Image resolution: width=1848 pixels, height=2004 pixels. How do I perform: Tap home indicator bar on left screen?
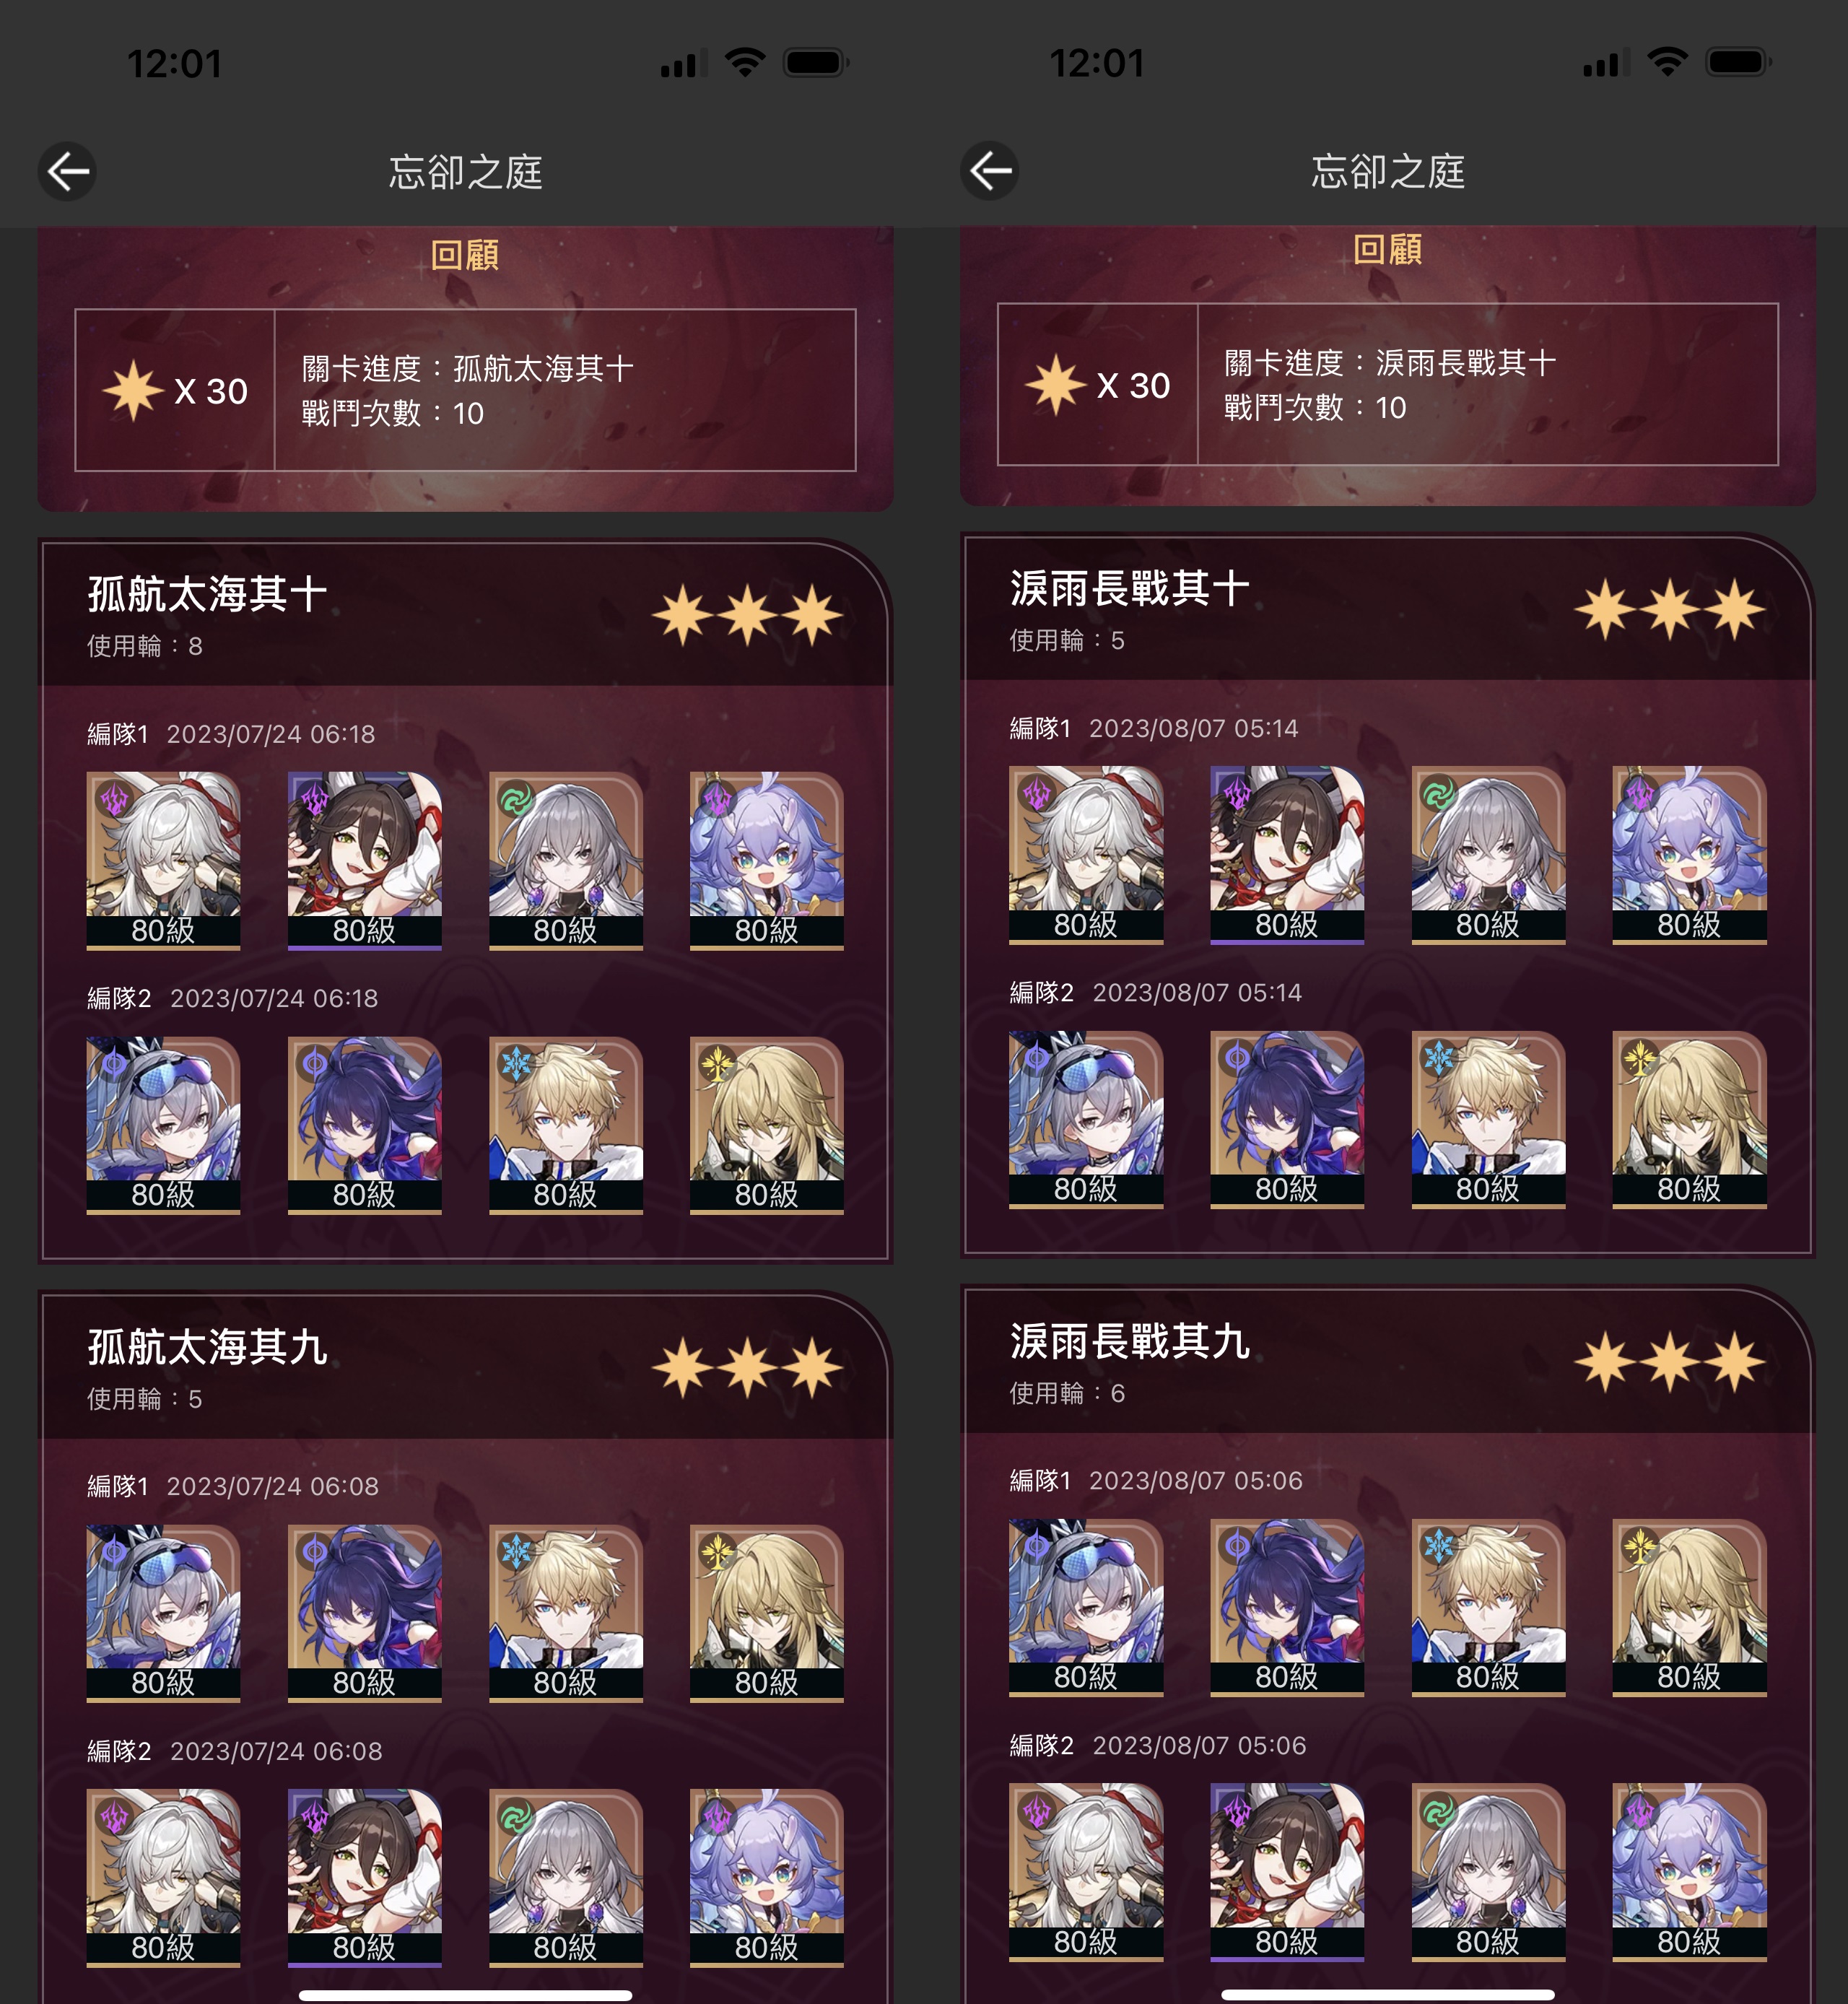465,1995
